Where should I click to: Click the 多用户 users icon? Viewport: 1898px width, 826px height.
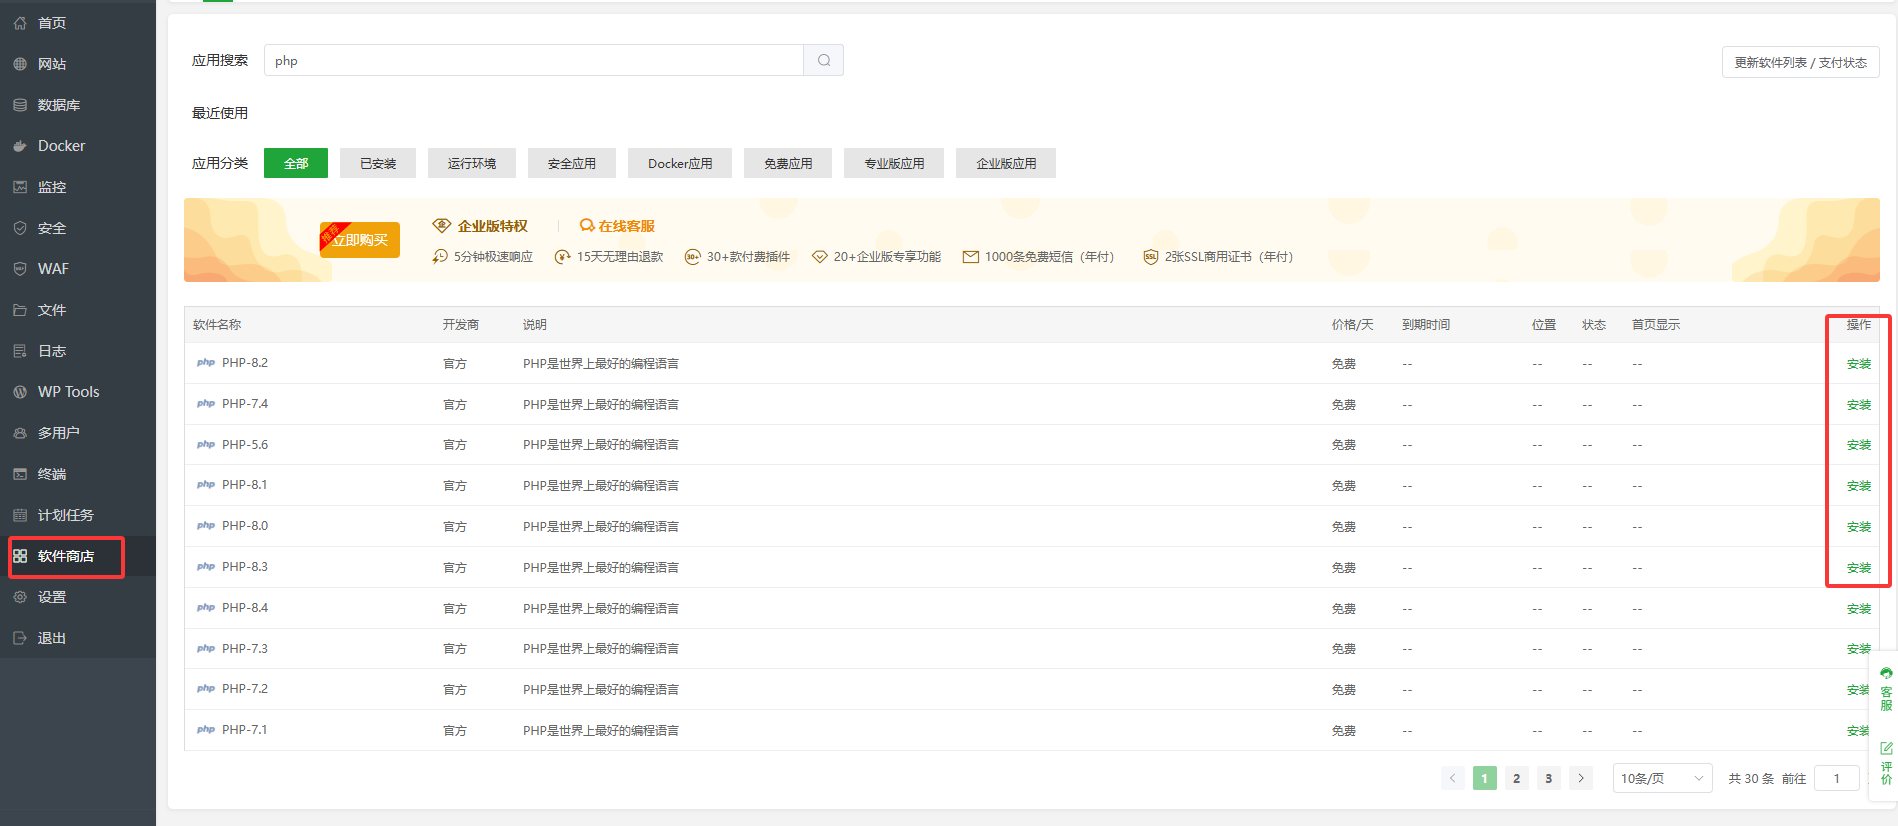tap(20, 433)
